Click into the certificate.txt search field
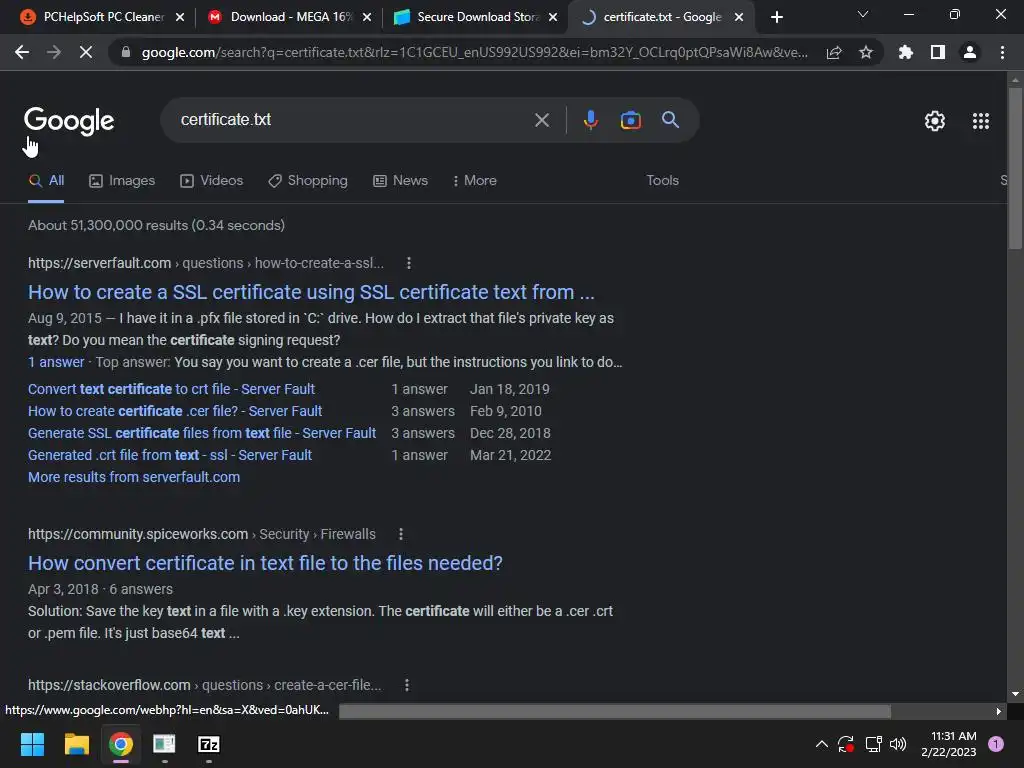1024x768 pixels. (353, 120)
